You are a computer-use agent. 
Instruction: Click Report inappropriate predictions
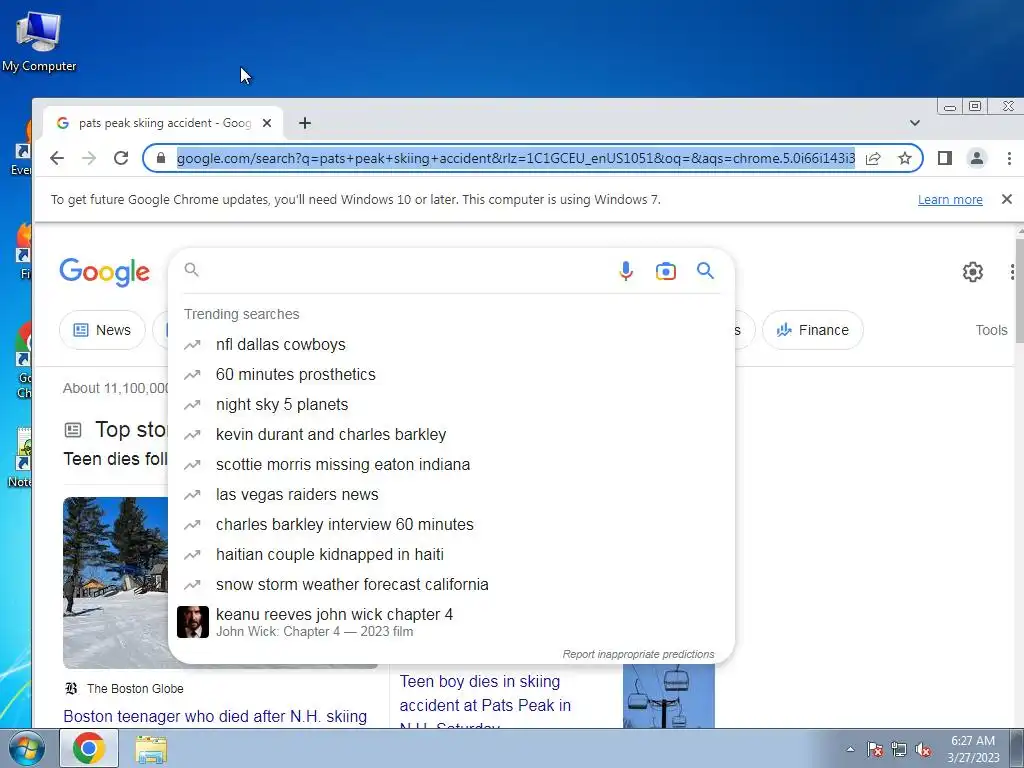click(x=638, y=654)
